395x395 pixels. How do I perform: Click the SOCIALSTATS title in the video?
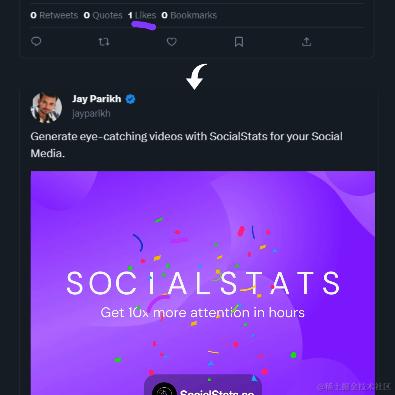(x=203, y=283)
